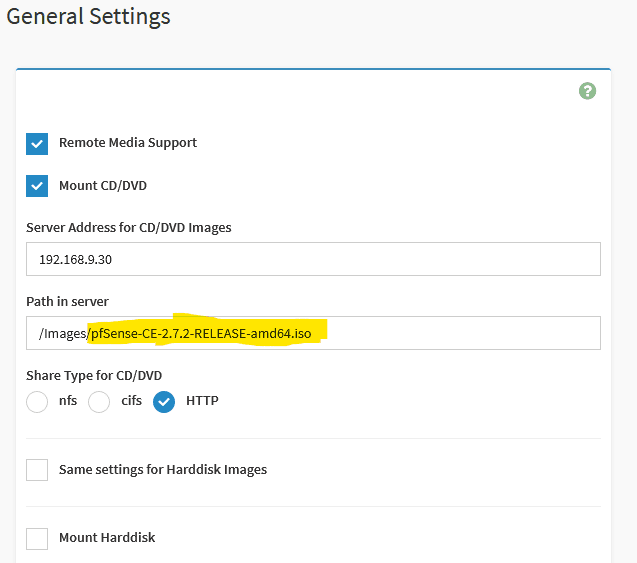
Task: Click the Server Address for CD/DVD Images label
Action: (129, 227)
